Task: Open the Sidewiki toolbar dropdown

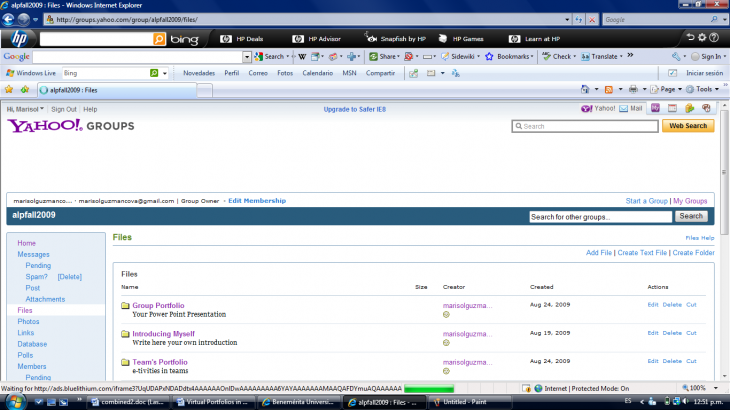Action: (460, 57)
